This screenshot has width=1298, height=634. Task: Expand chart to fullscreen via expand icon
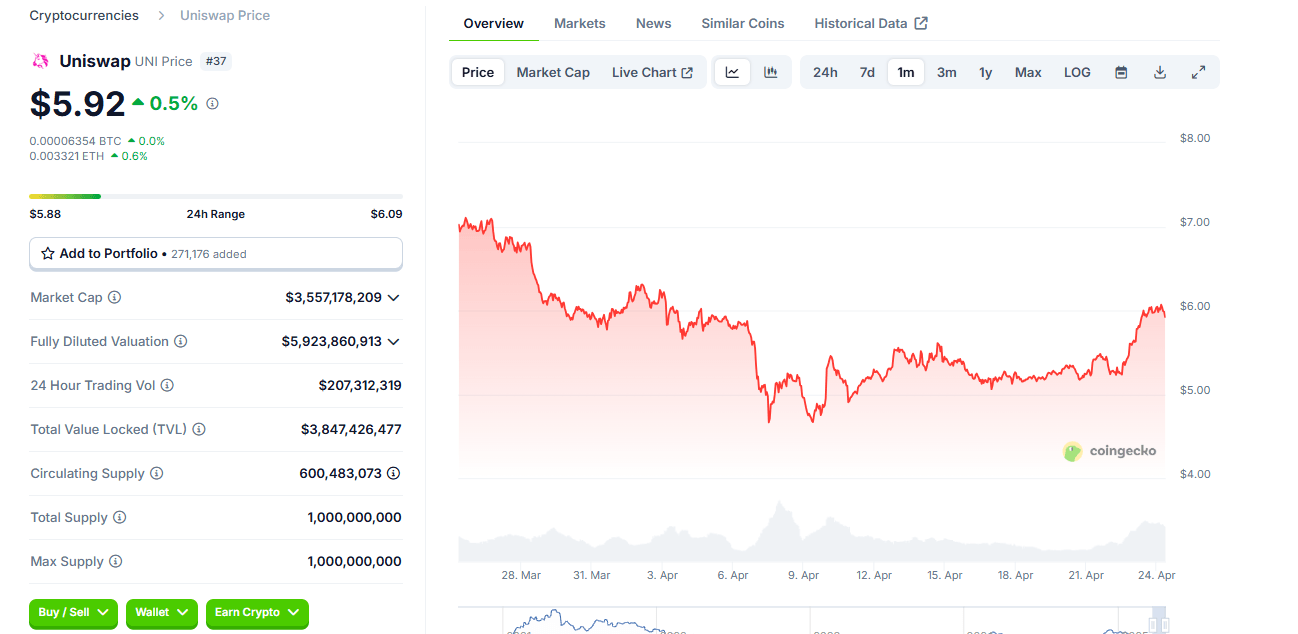coord(1198,71)
